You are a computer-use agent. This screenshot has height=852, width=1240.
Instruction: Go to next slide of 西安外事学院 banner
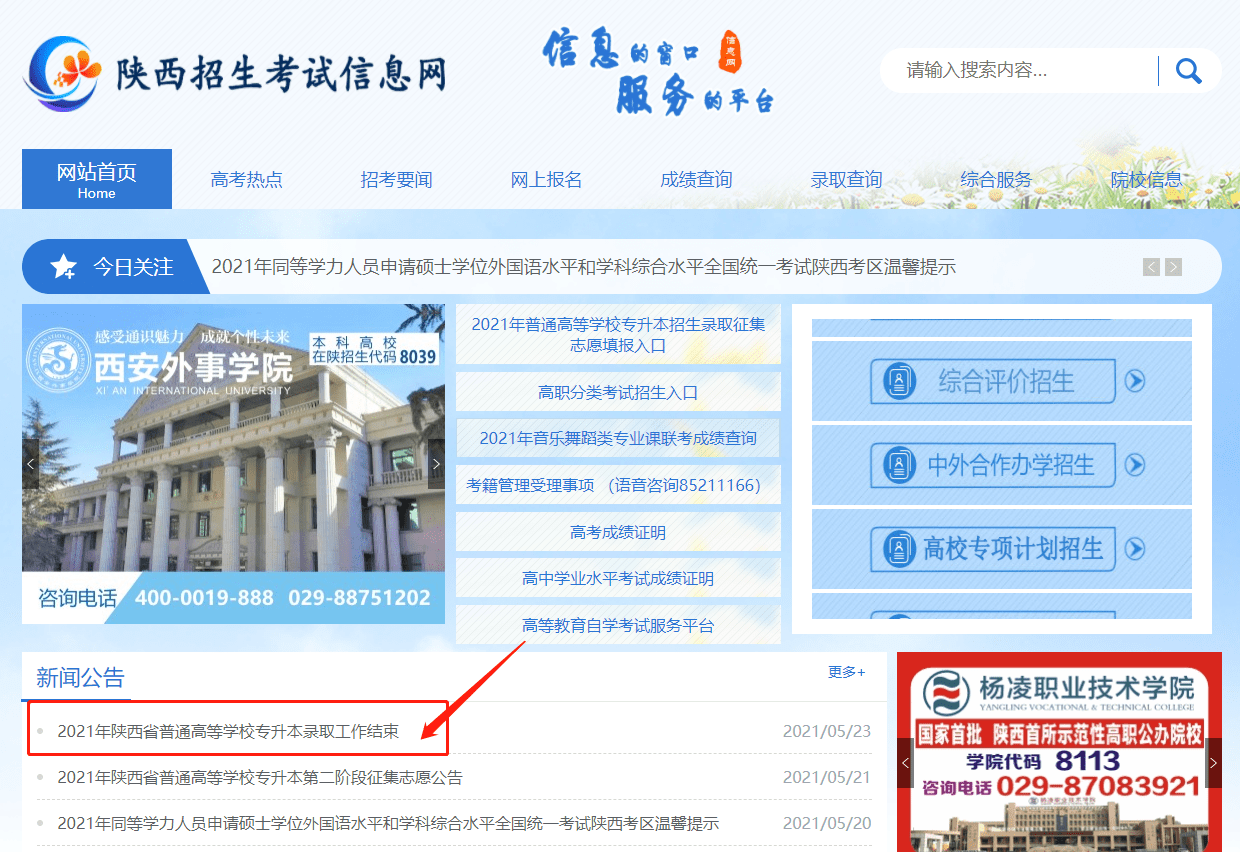(436, 464)
